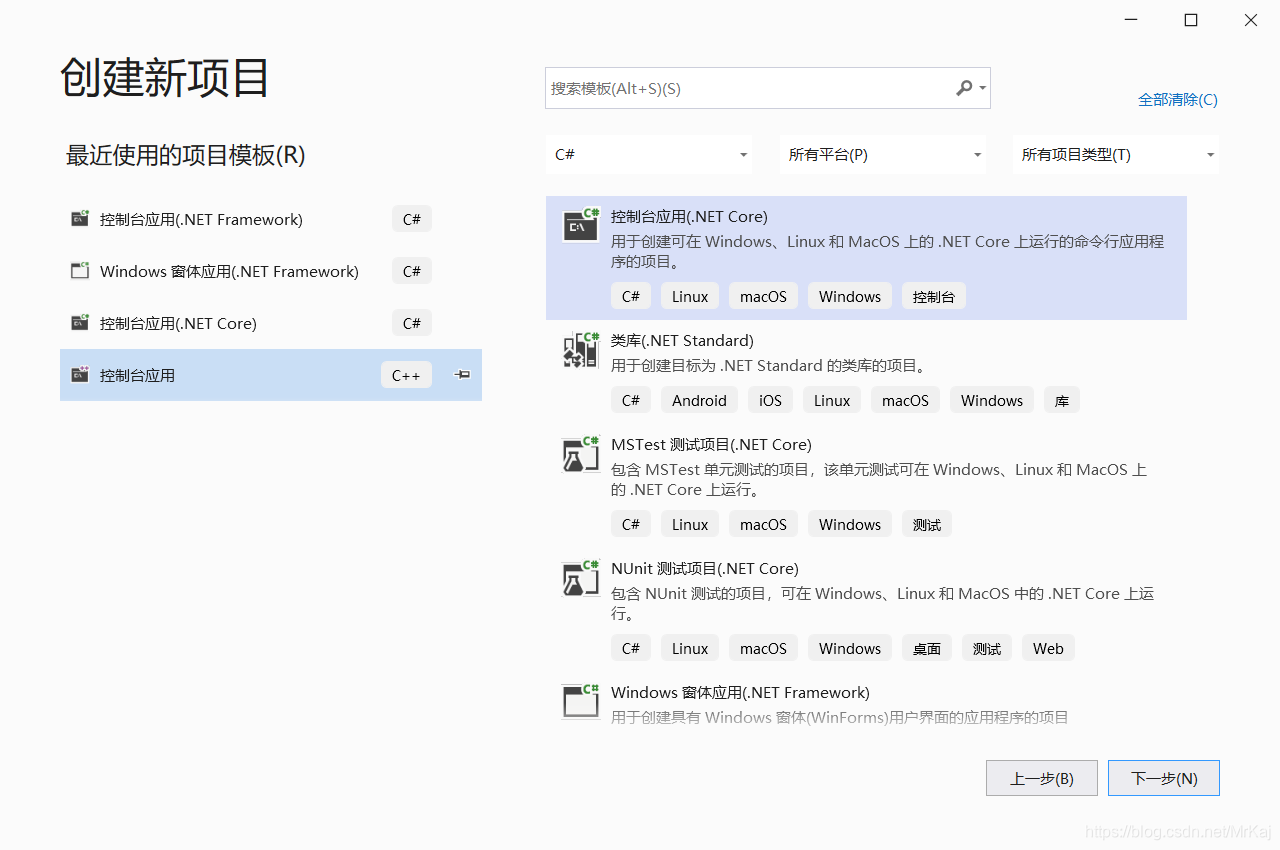The height and width of the screenshot is (850, 1280).
Task: Click the recent 控制台应用(.NET Core) icon
Action: tap(80, 323)
